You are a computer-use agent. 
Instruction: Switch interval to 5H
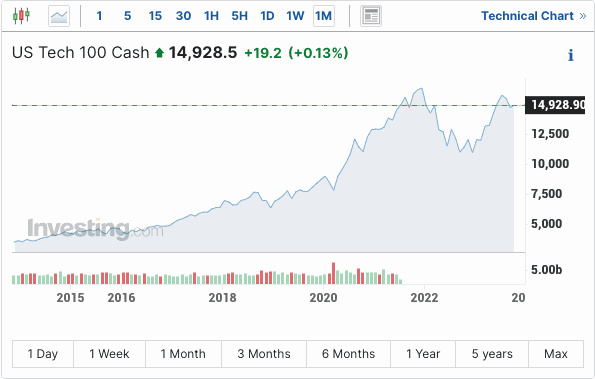(239, 16)
